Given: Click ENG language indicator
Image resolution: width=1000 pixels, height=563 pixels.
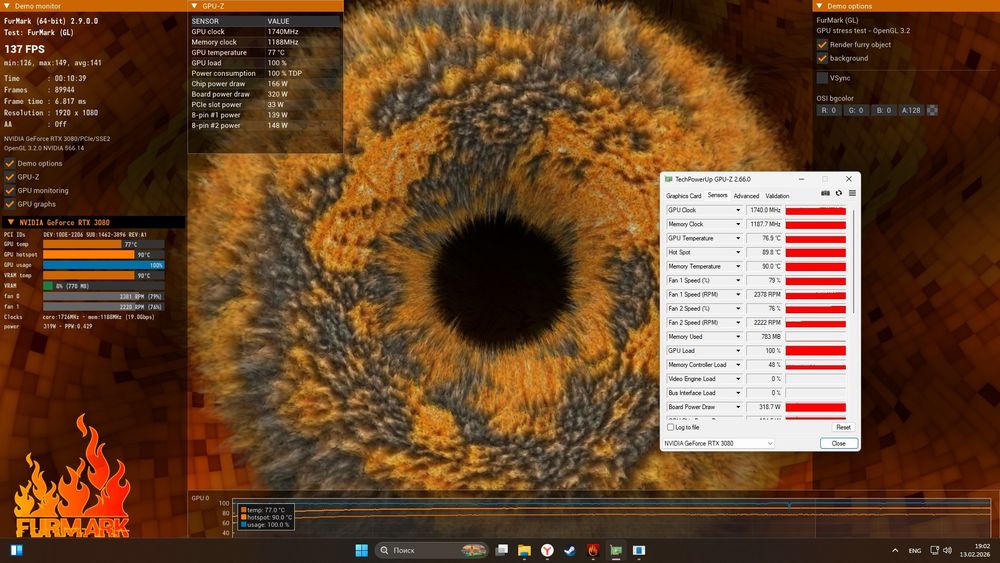Looking at the screenshot, I should tap(915, 550).
